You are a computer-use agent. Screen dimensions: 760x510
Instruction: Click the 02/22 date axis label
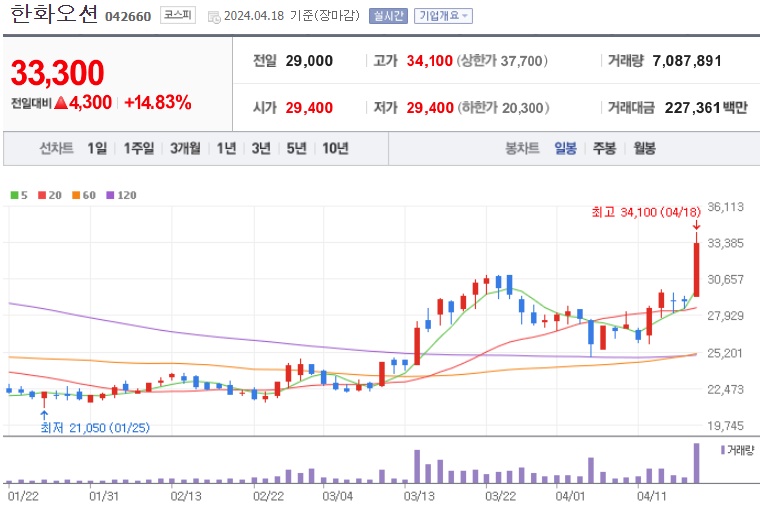click(x=269, y=496)
